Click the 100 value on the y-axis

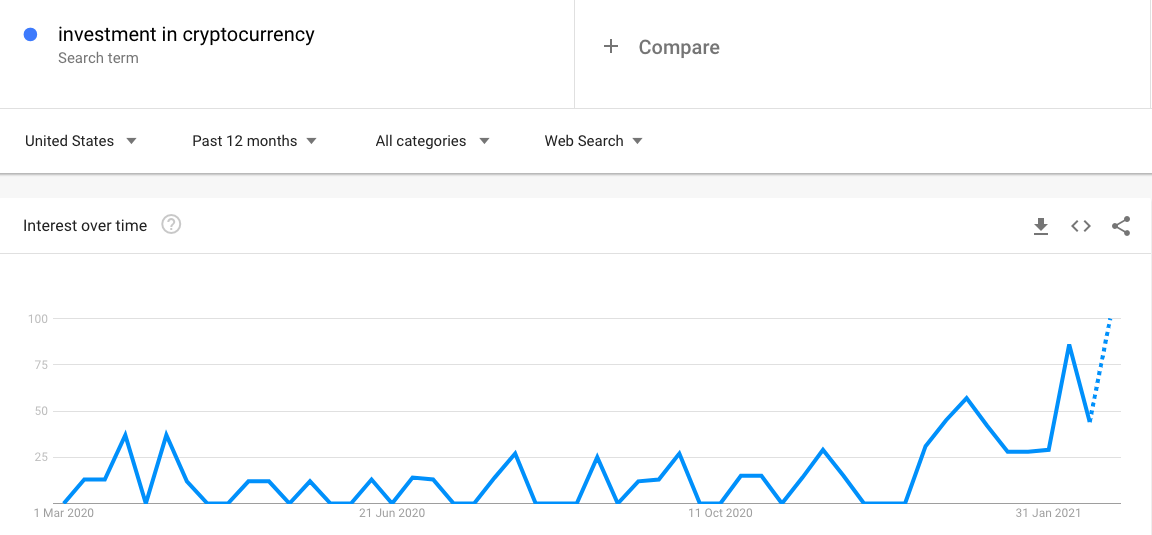(x=38, y=319)
